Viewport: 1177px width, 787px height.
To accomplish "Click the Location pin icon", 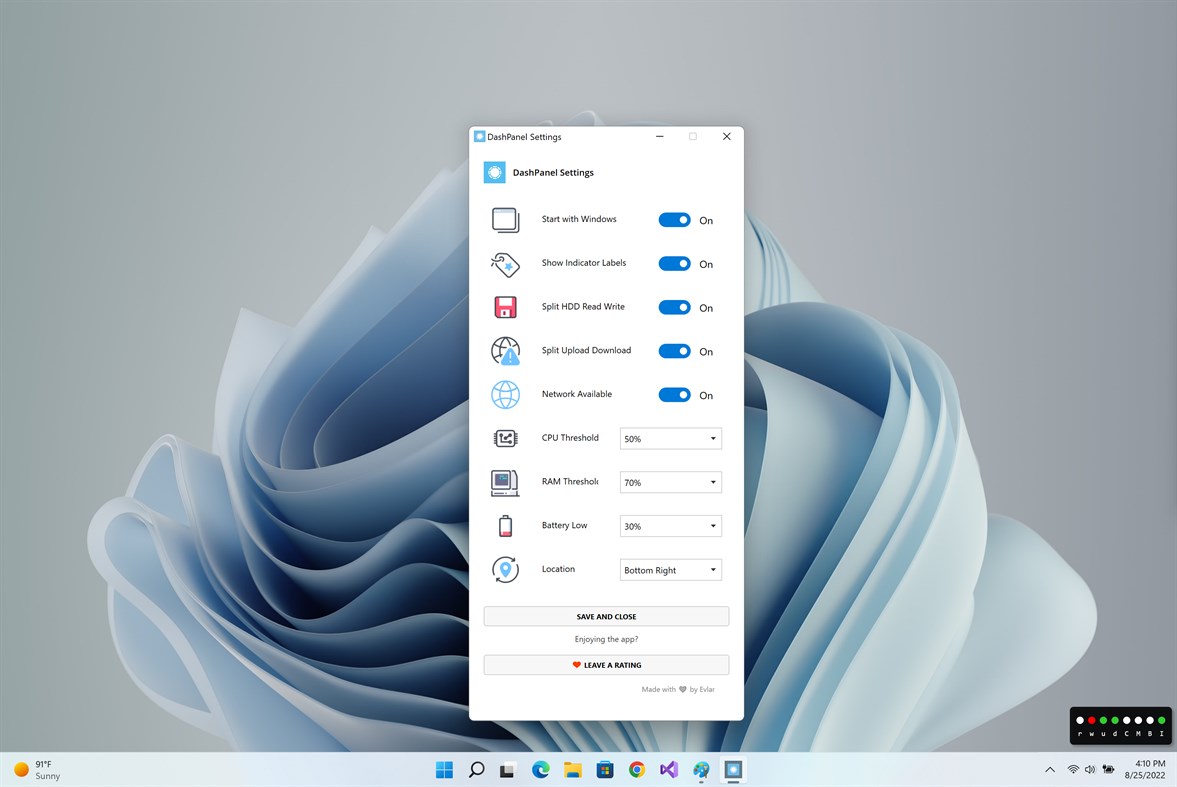I will point(505,569).
